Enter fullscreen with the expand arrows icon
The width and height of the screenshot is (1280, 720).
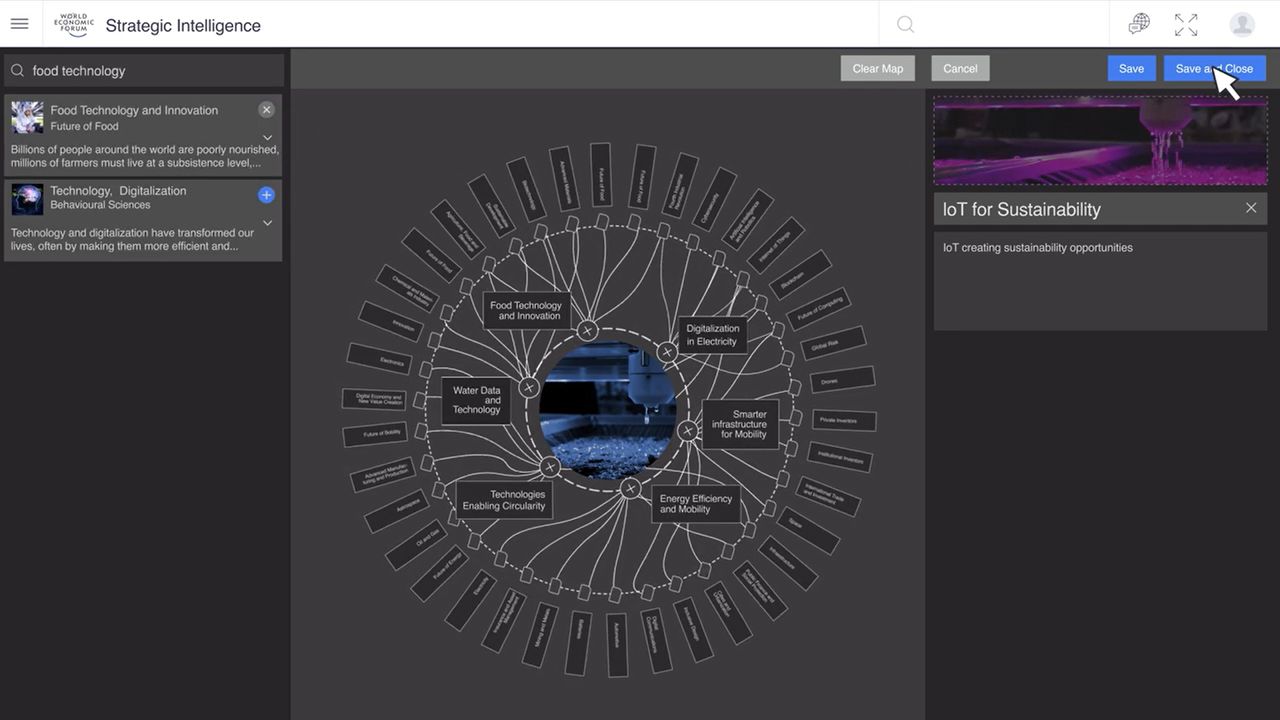1186,25
